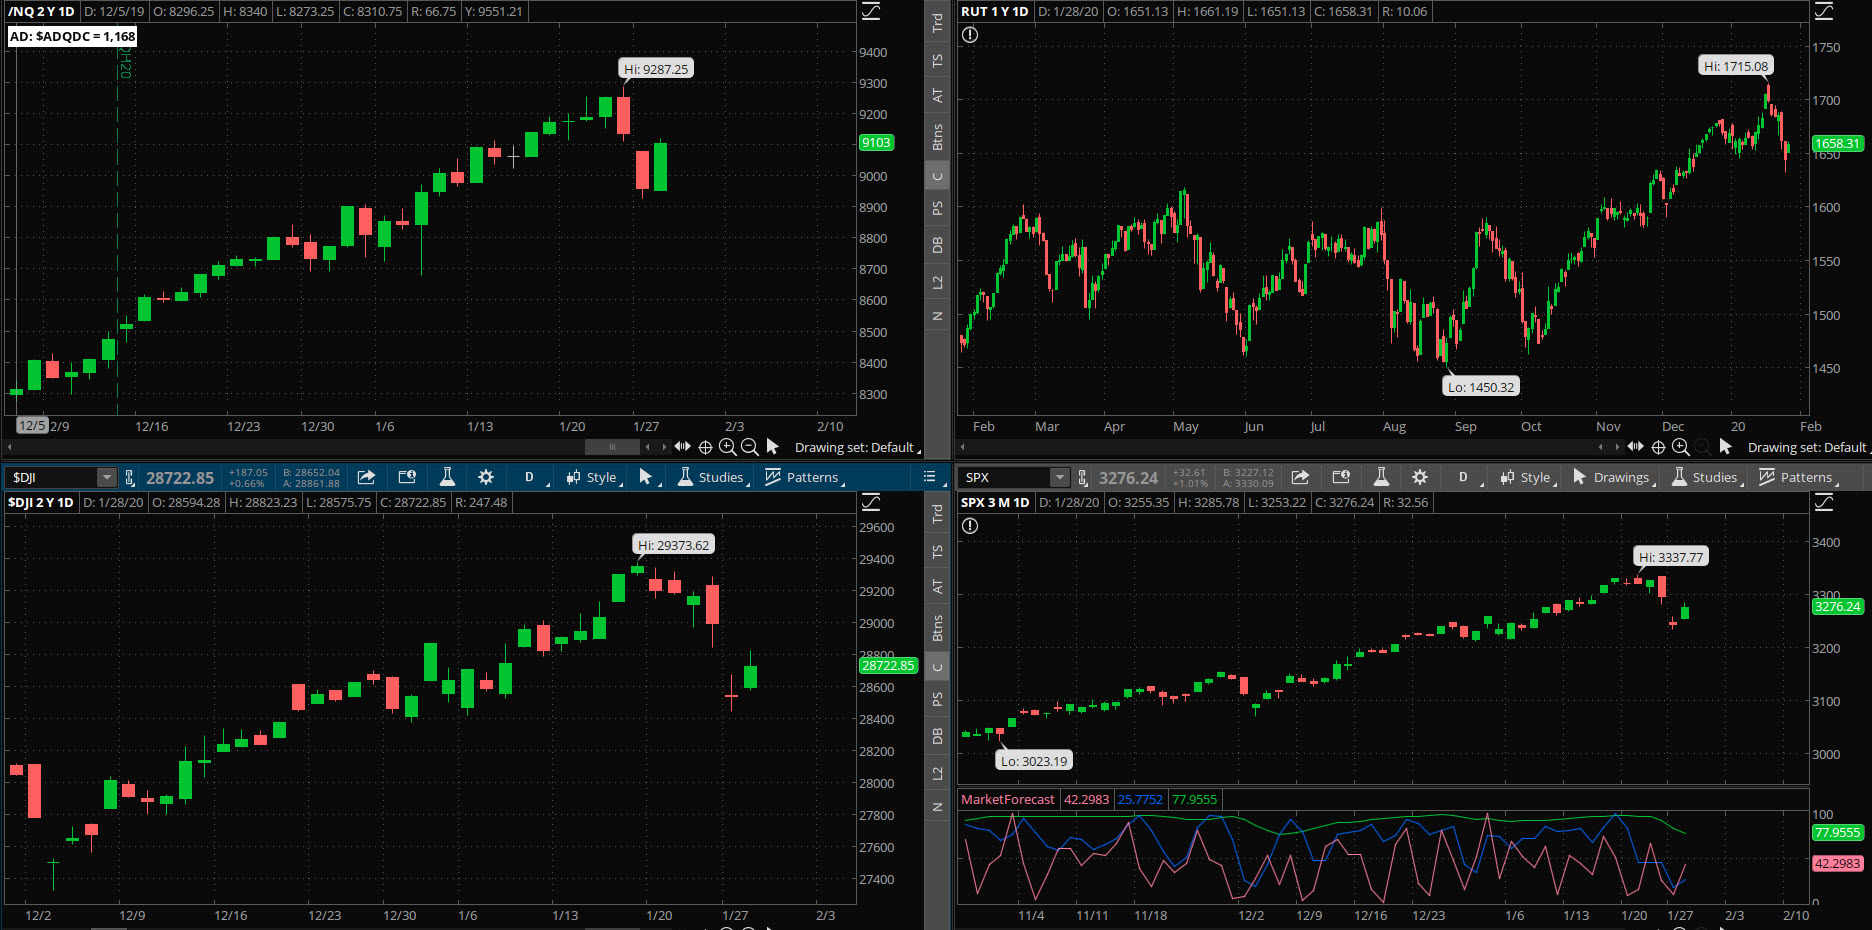Open TS sidebar tab beside /NQ chart
1872x930 pixels.
click(937, 60)
